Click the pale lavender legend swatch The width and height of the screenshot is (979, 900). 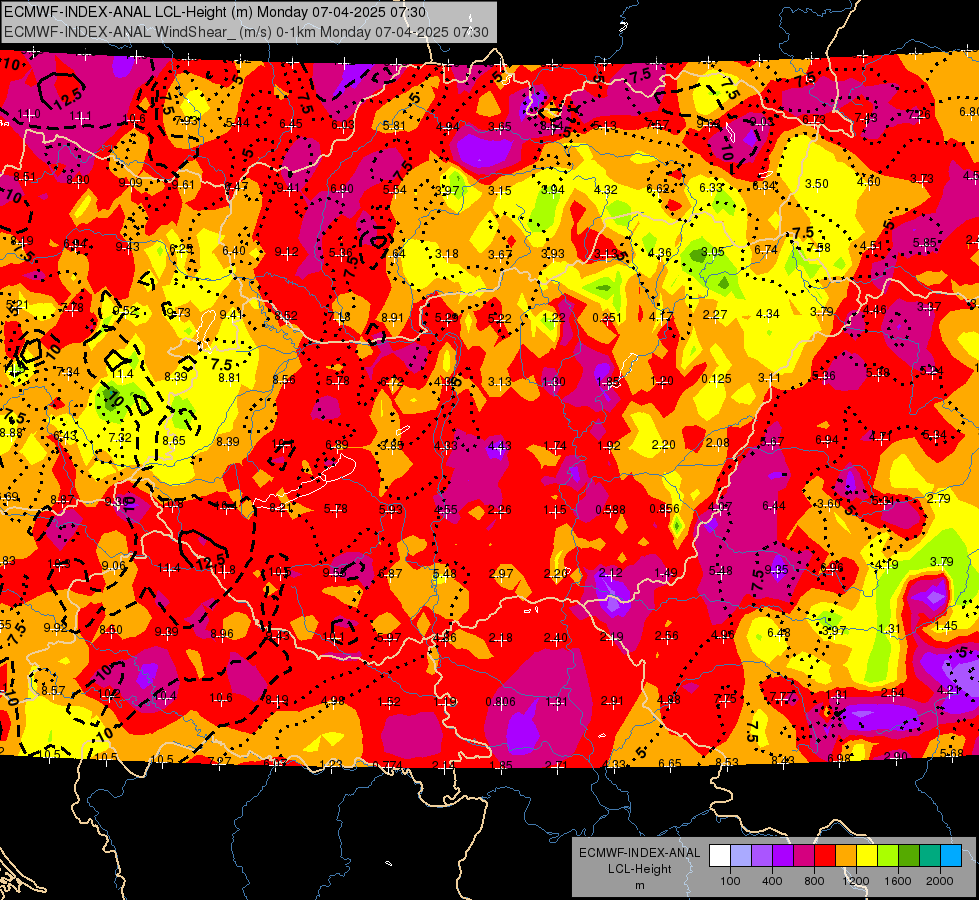[741, 855]
